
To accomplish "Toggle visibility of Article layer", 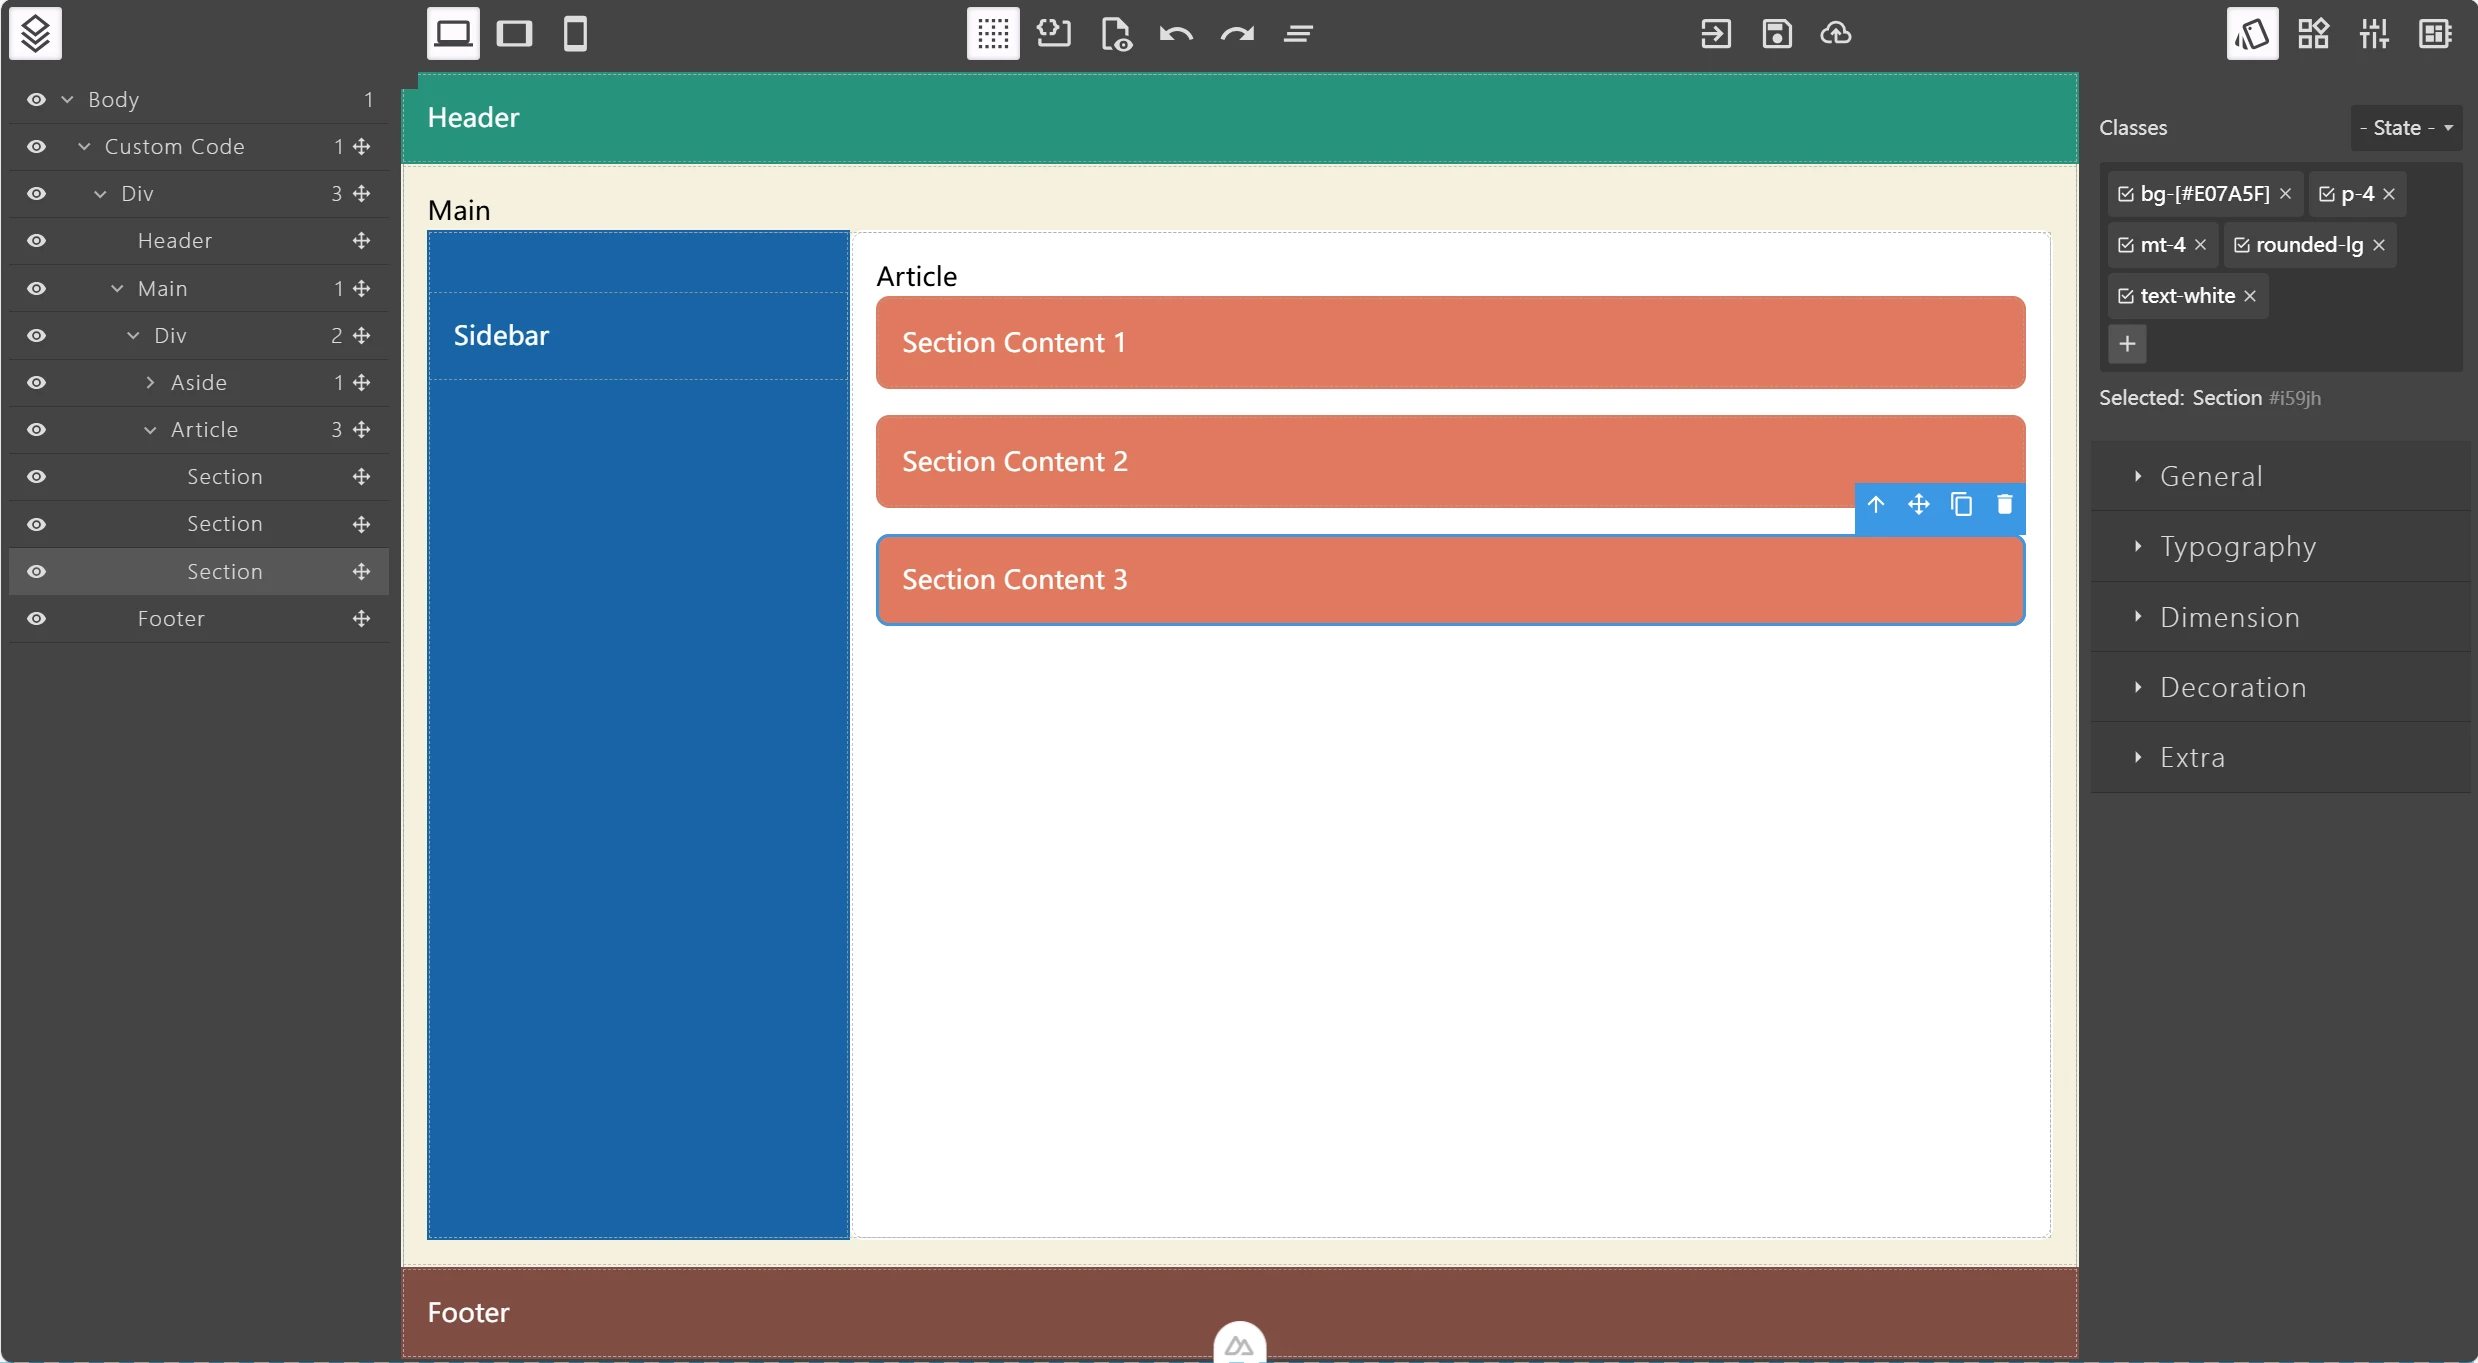I will [37, 430].
